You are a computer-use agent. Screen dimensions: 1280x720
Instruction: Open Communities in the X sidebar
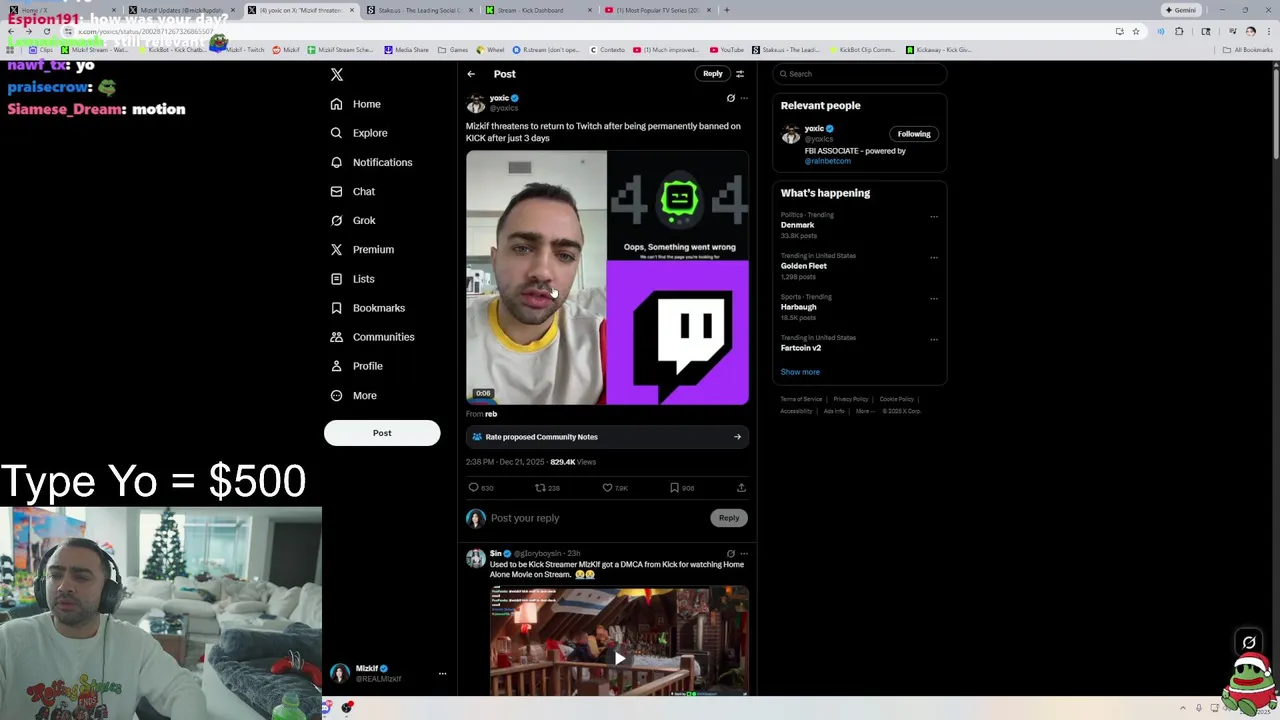(372, 337)
